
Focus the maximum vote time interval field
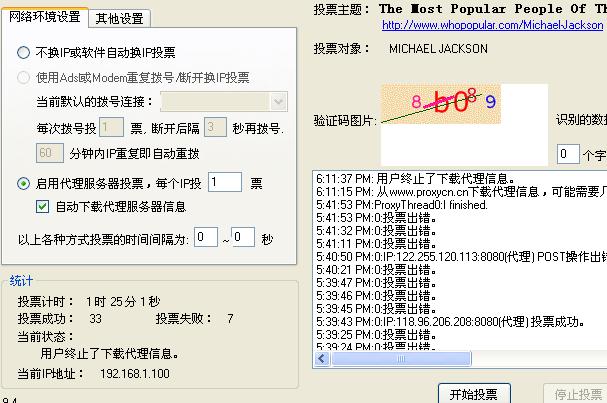[x=243, y=238]
